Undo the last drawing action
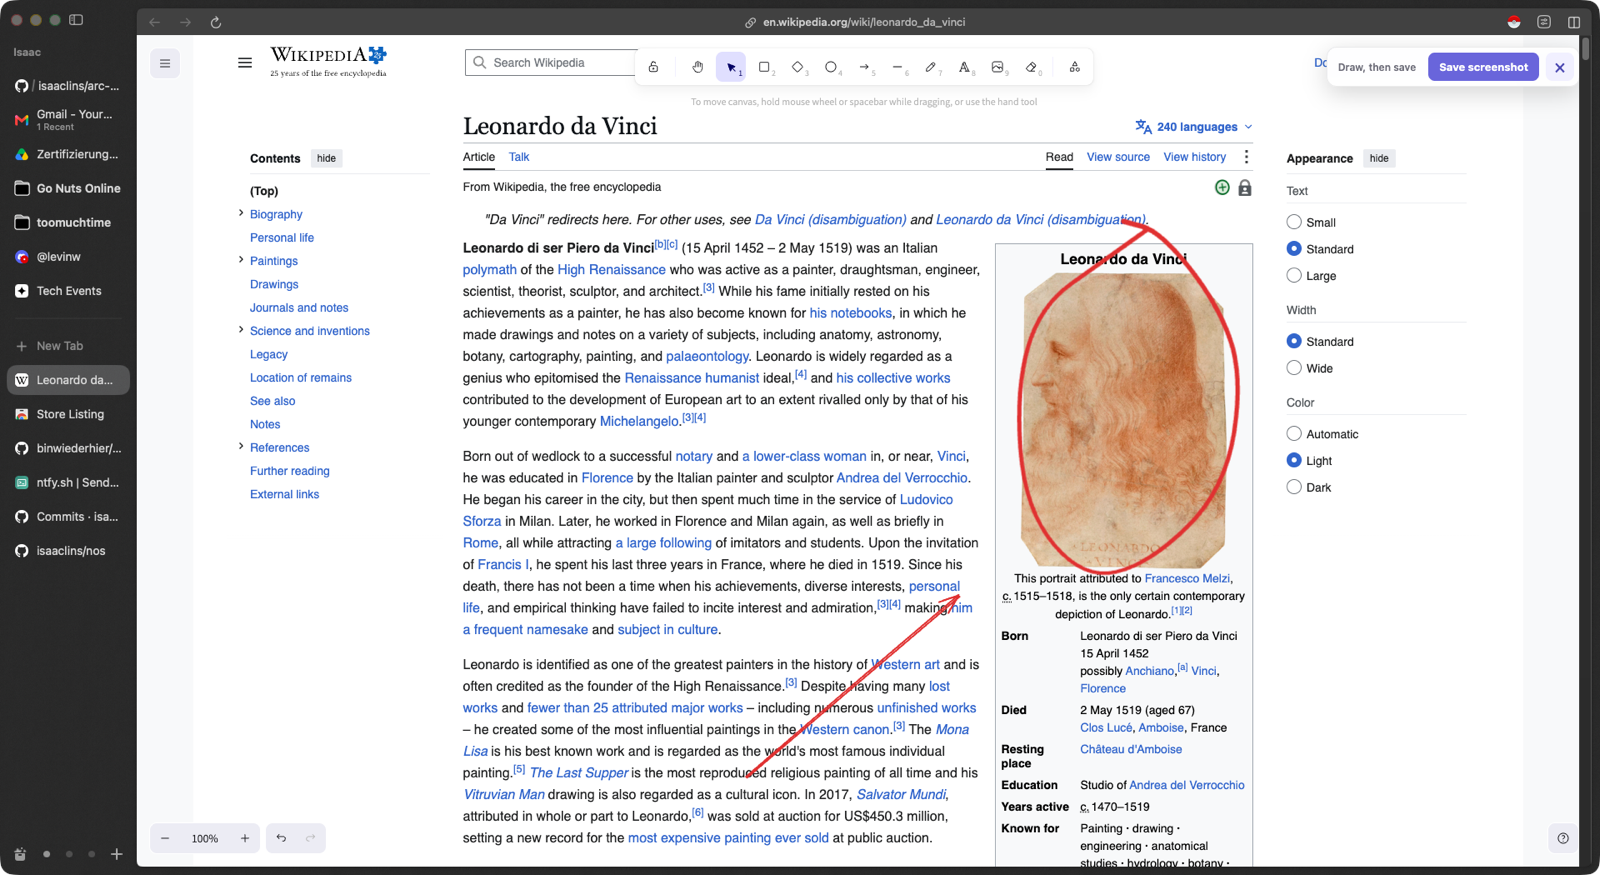Screen dimensions: 1600x875 pyautogui.click(x=281, y=838)
